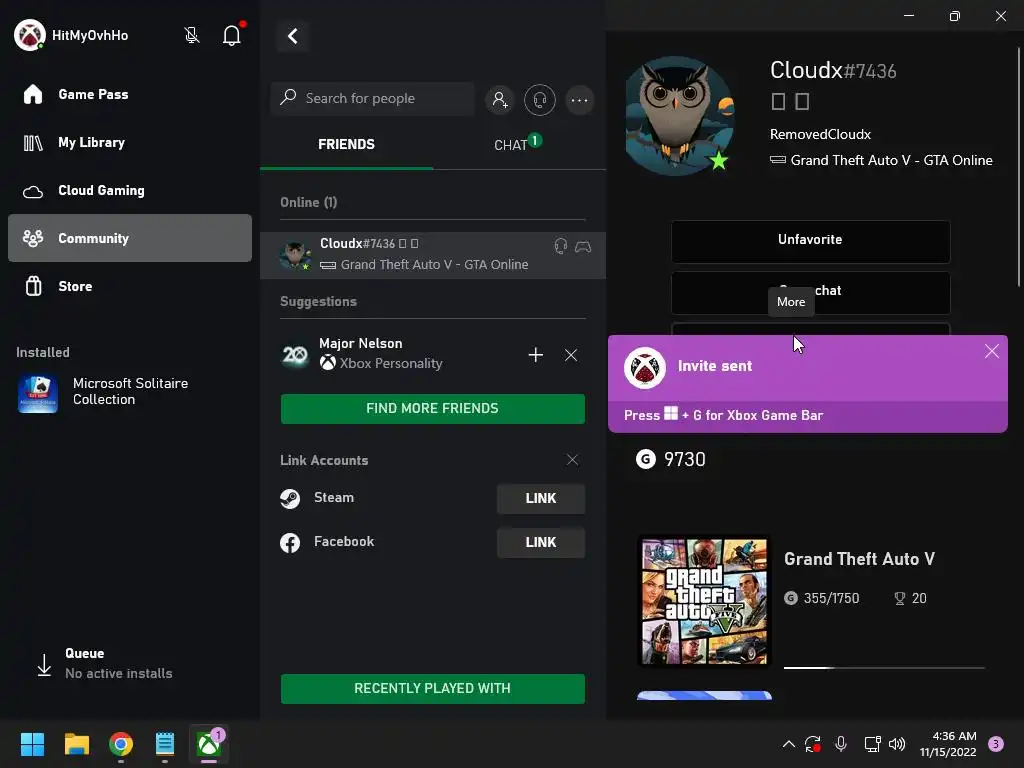Switch to the CHAT tab
The width and height of the screenshot is (1024, 768).
point(519,144)
